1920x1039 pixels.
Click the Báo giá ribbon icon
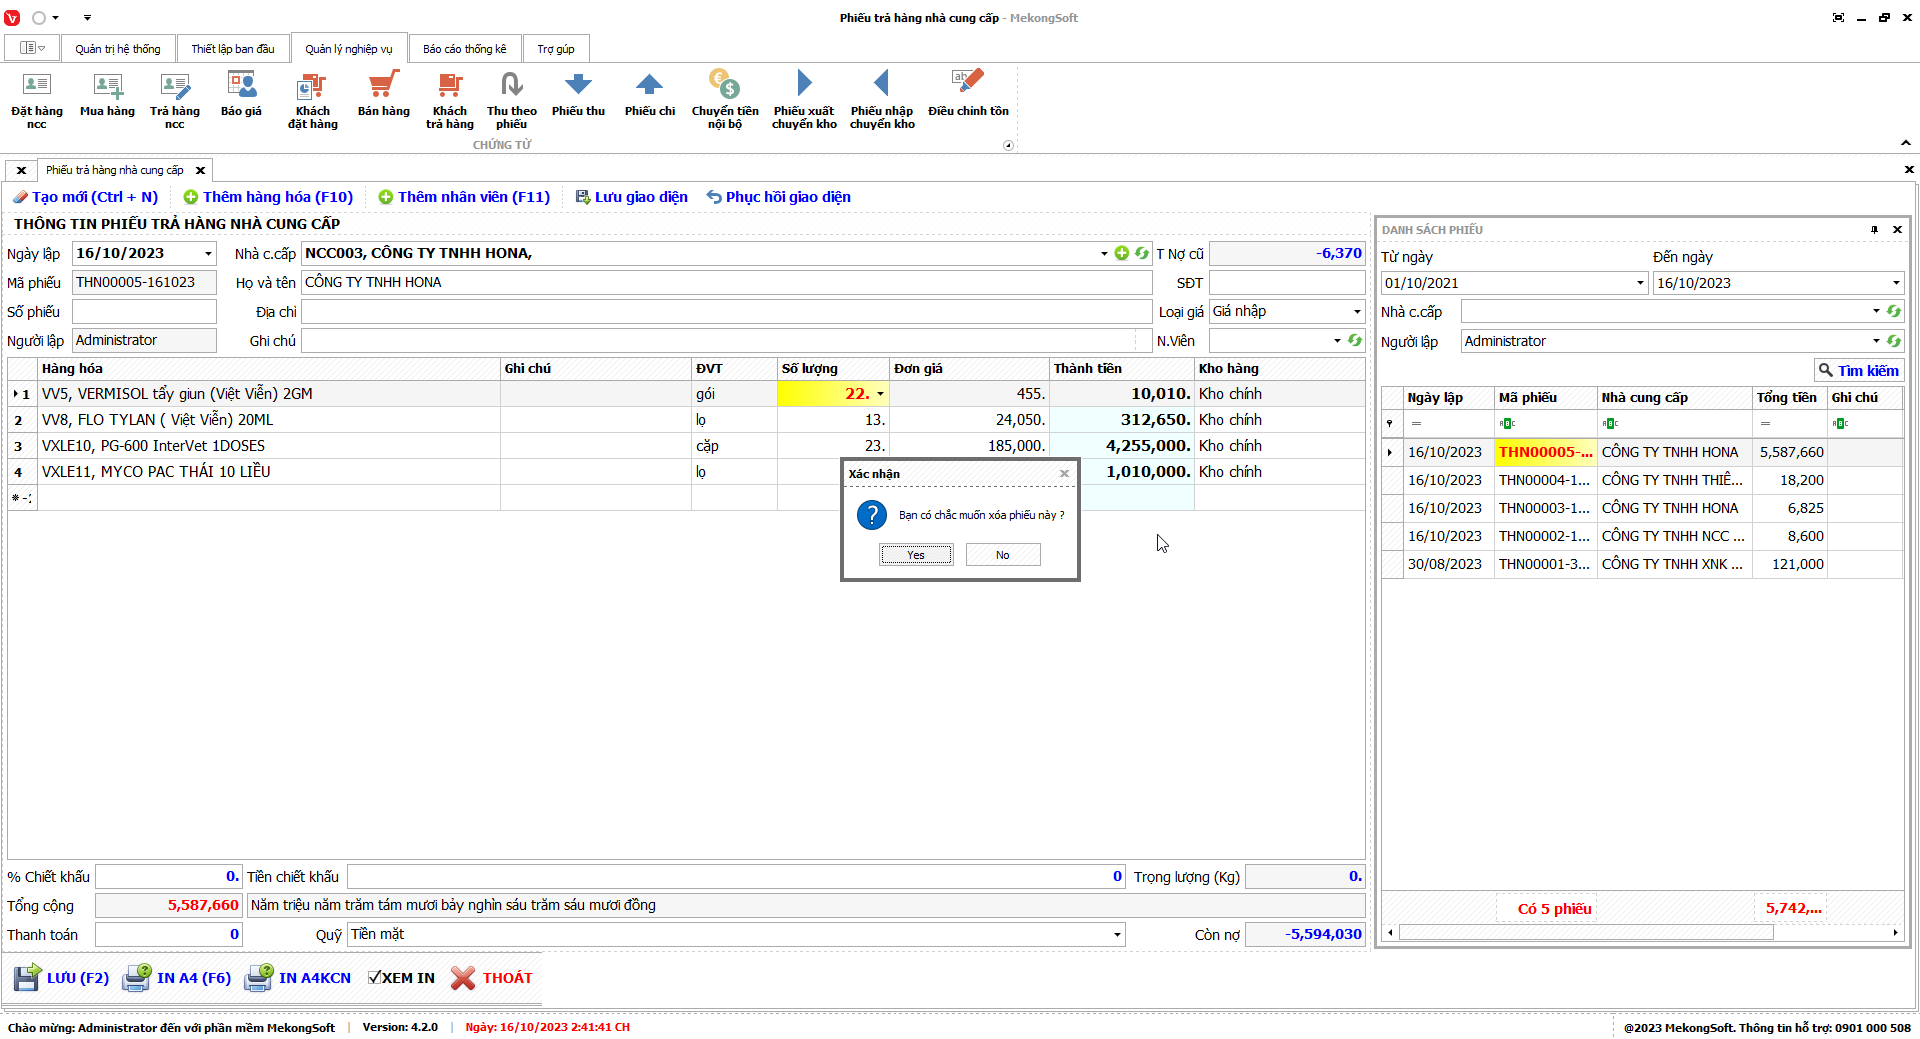[241, 86]
